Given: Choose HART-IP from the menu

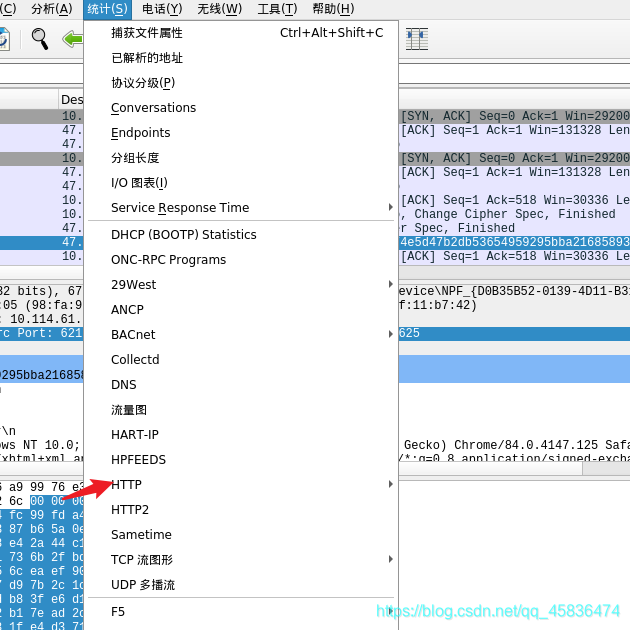Looking at the screenshot, I should pos(241,434).
